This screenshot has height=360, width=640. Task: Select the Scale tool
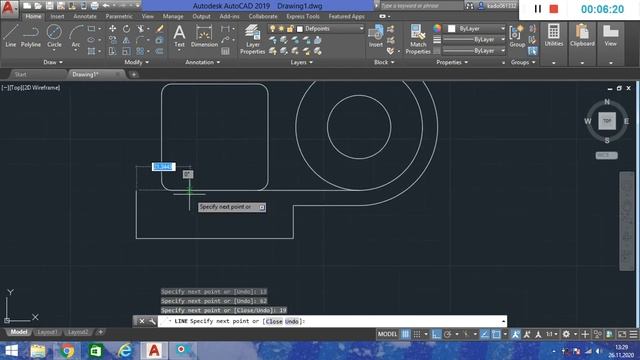(x=127, y=51)
